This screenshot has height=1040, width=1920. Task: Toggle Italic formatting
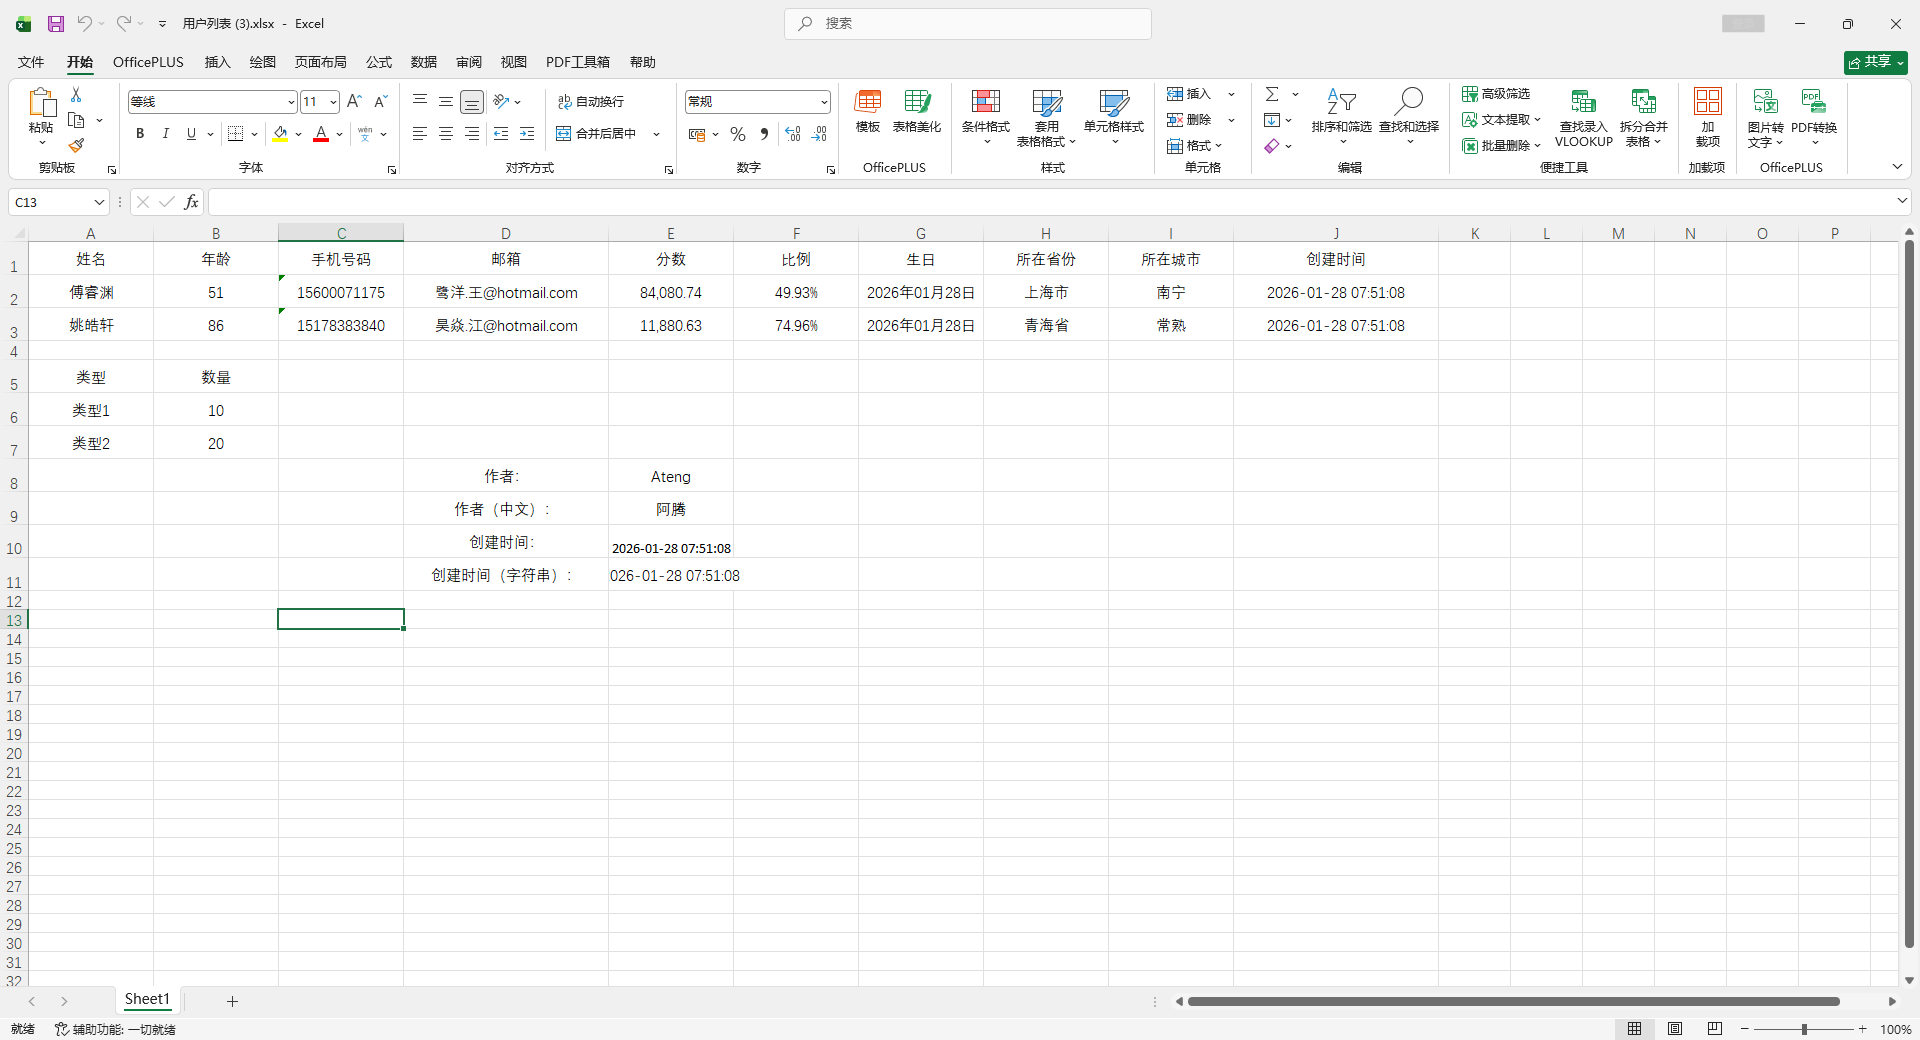tap(166, 134)
